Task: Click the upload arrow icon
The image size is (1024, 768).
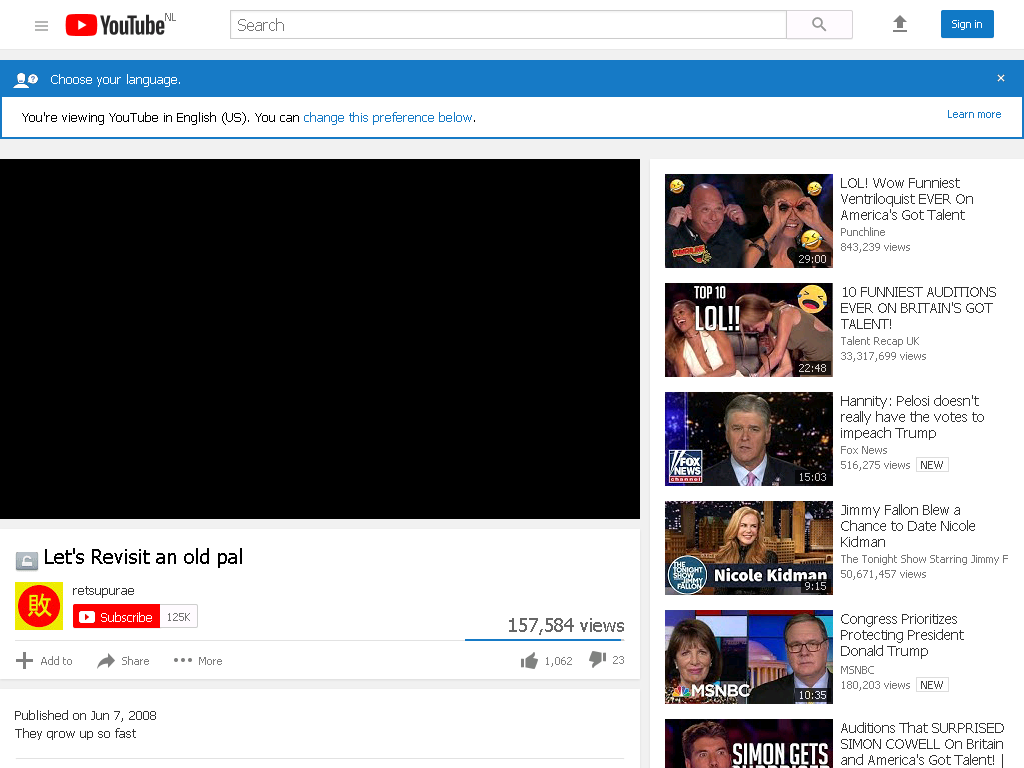Action: point(900,24)
